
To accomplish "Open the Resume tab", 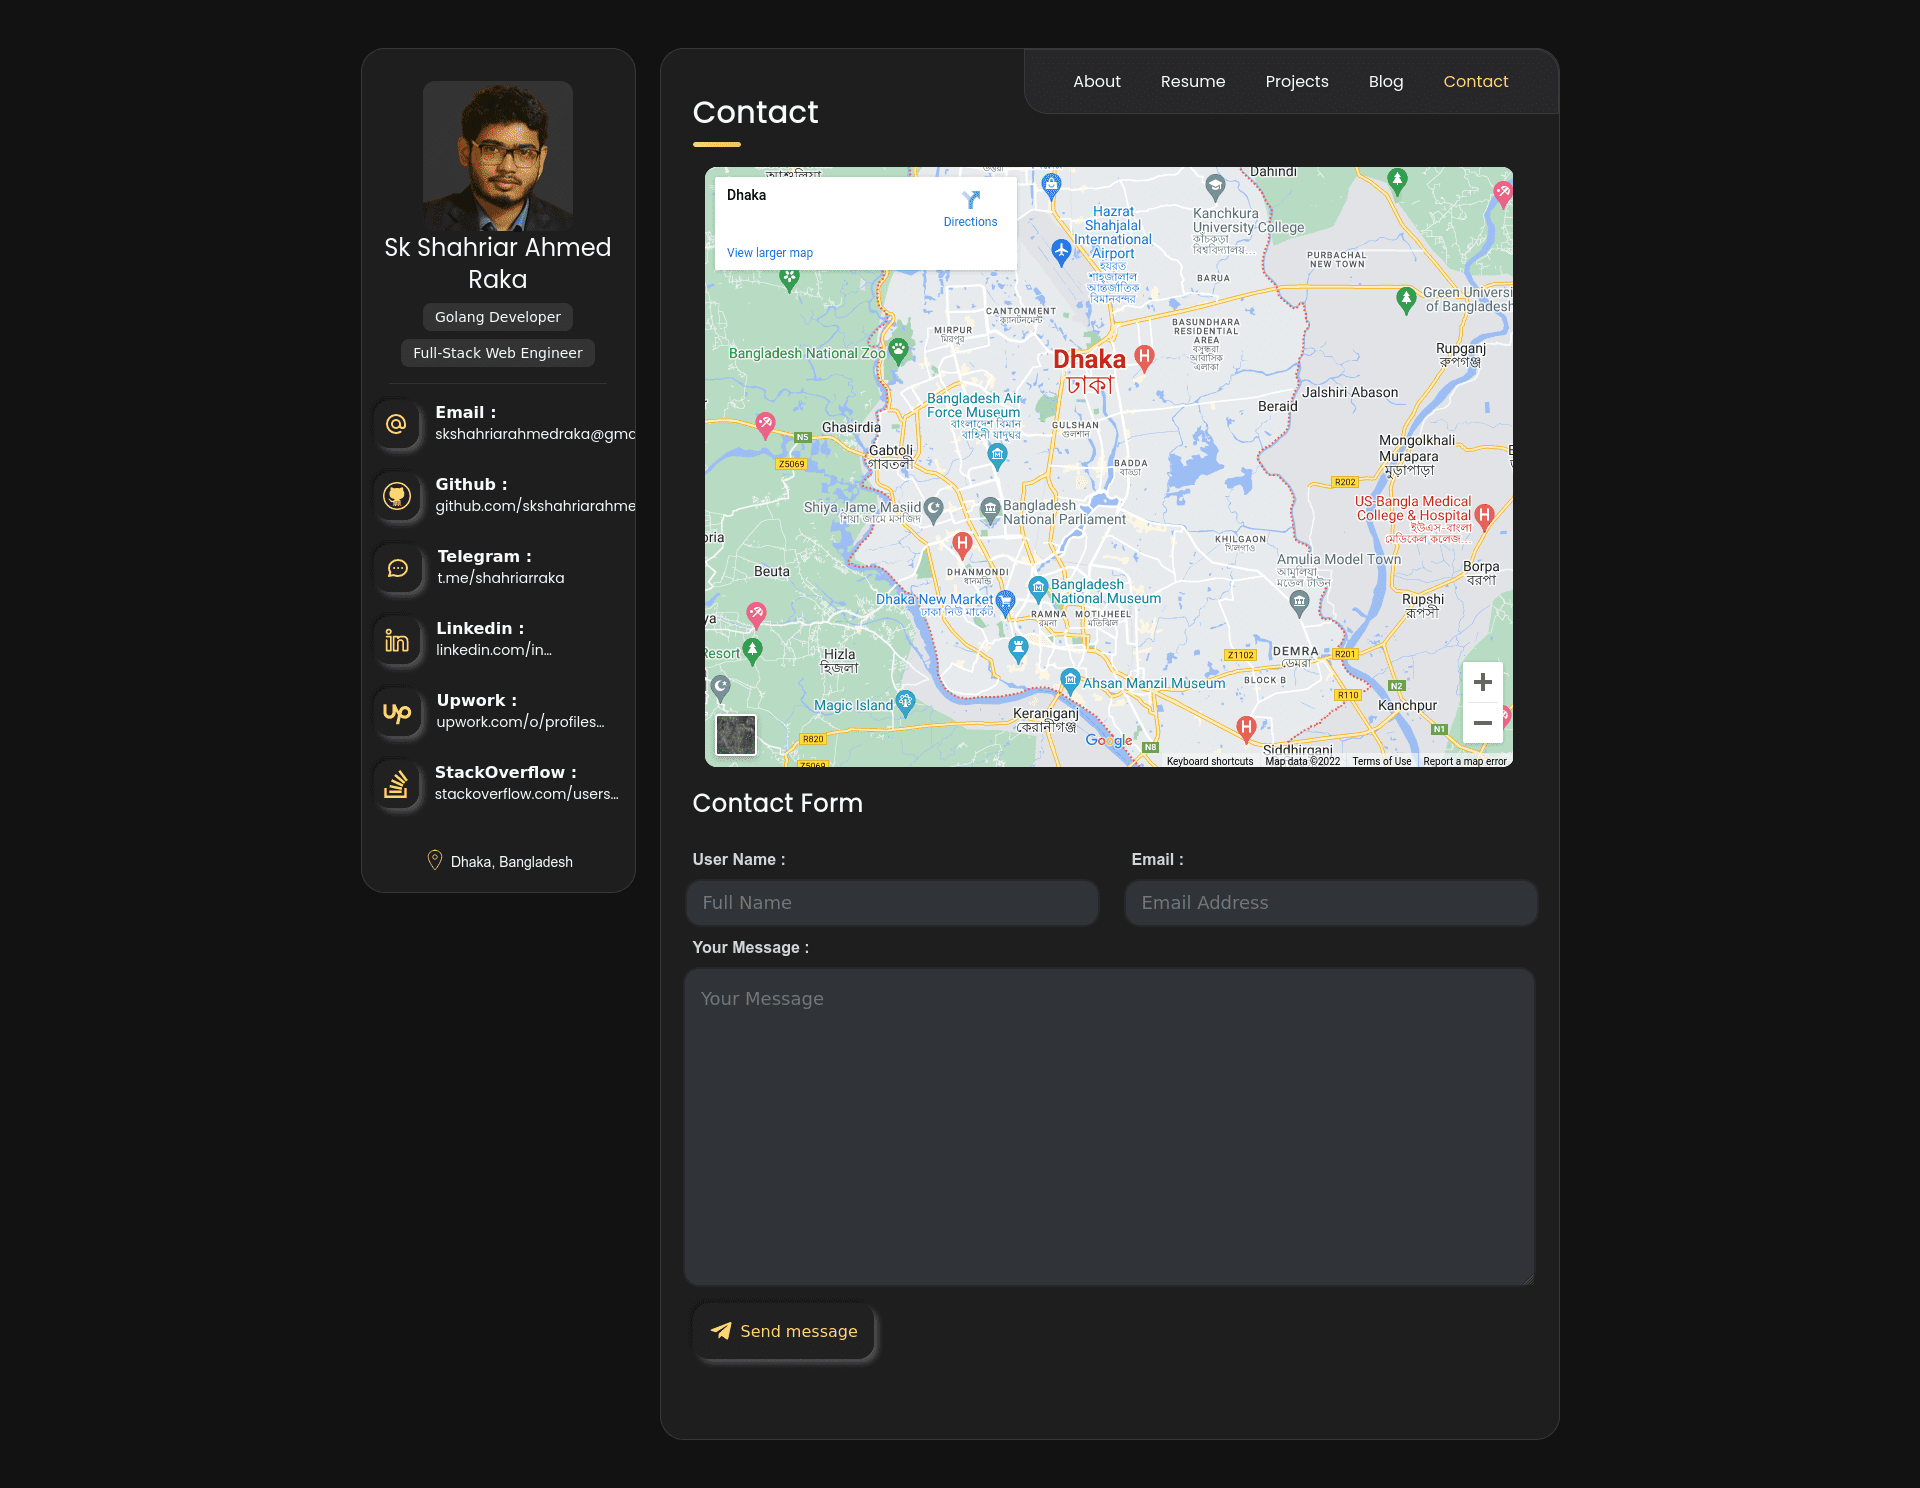I will [x=1193, y=82].
